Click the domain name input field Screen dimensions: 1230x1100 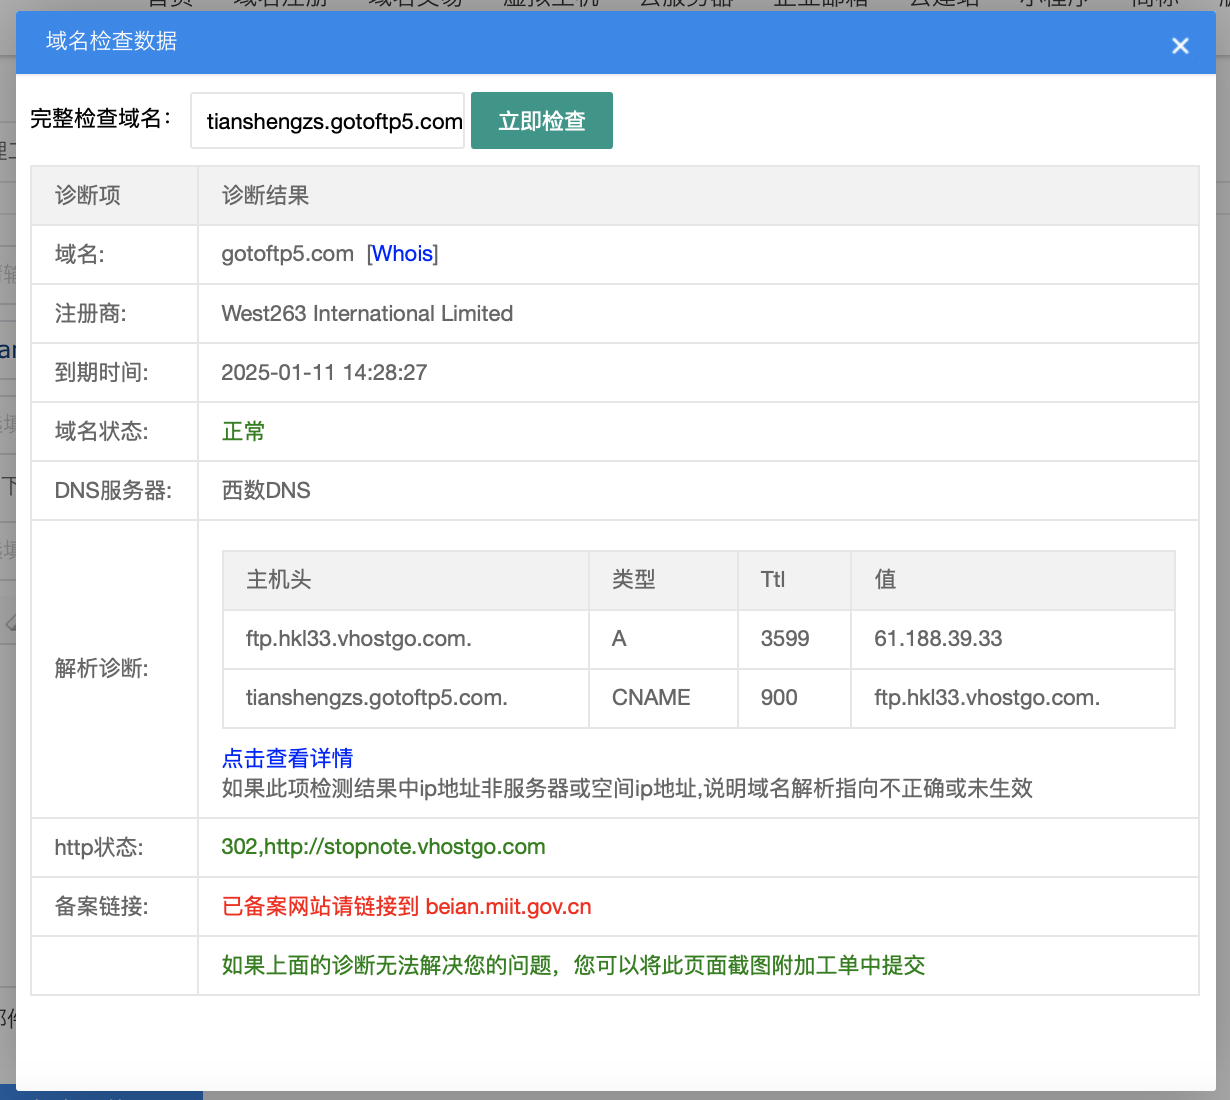tap(328, 121)
